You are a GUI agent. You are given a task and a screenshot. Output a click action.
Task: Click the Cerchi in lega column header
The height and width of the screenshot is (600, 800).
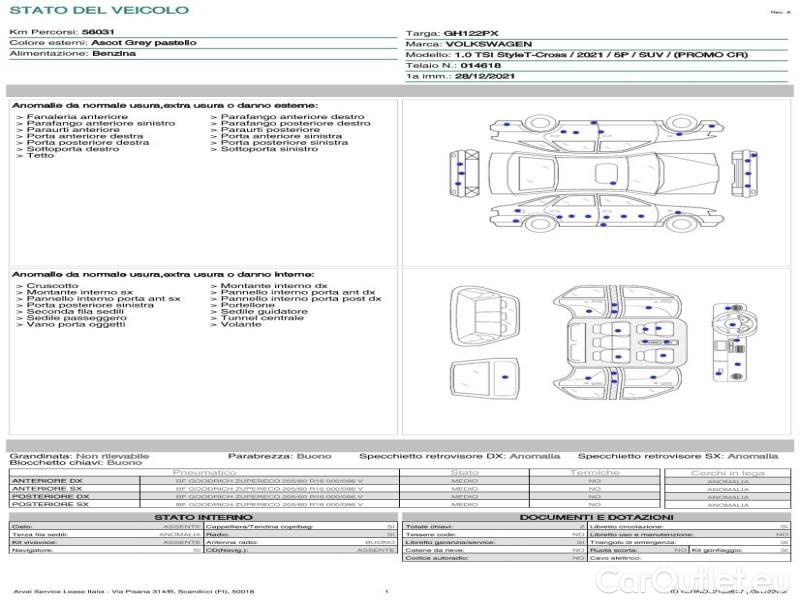click(x=727, y=472)
